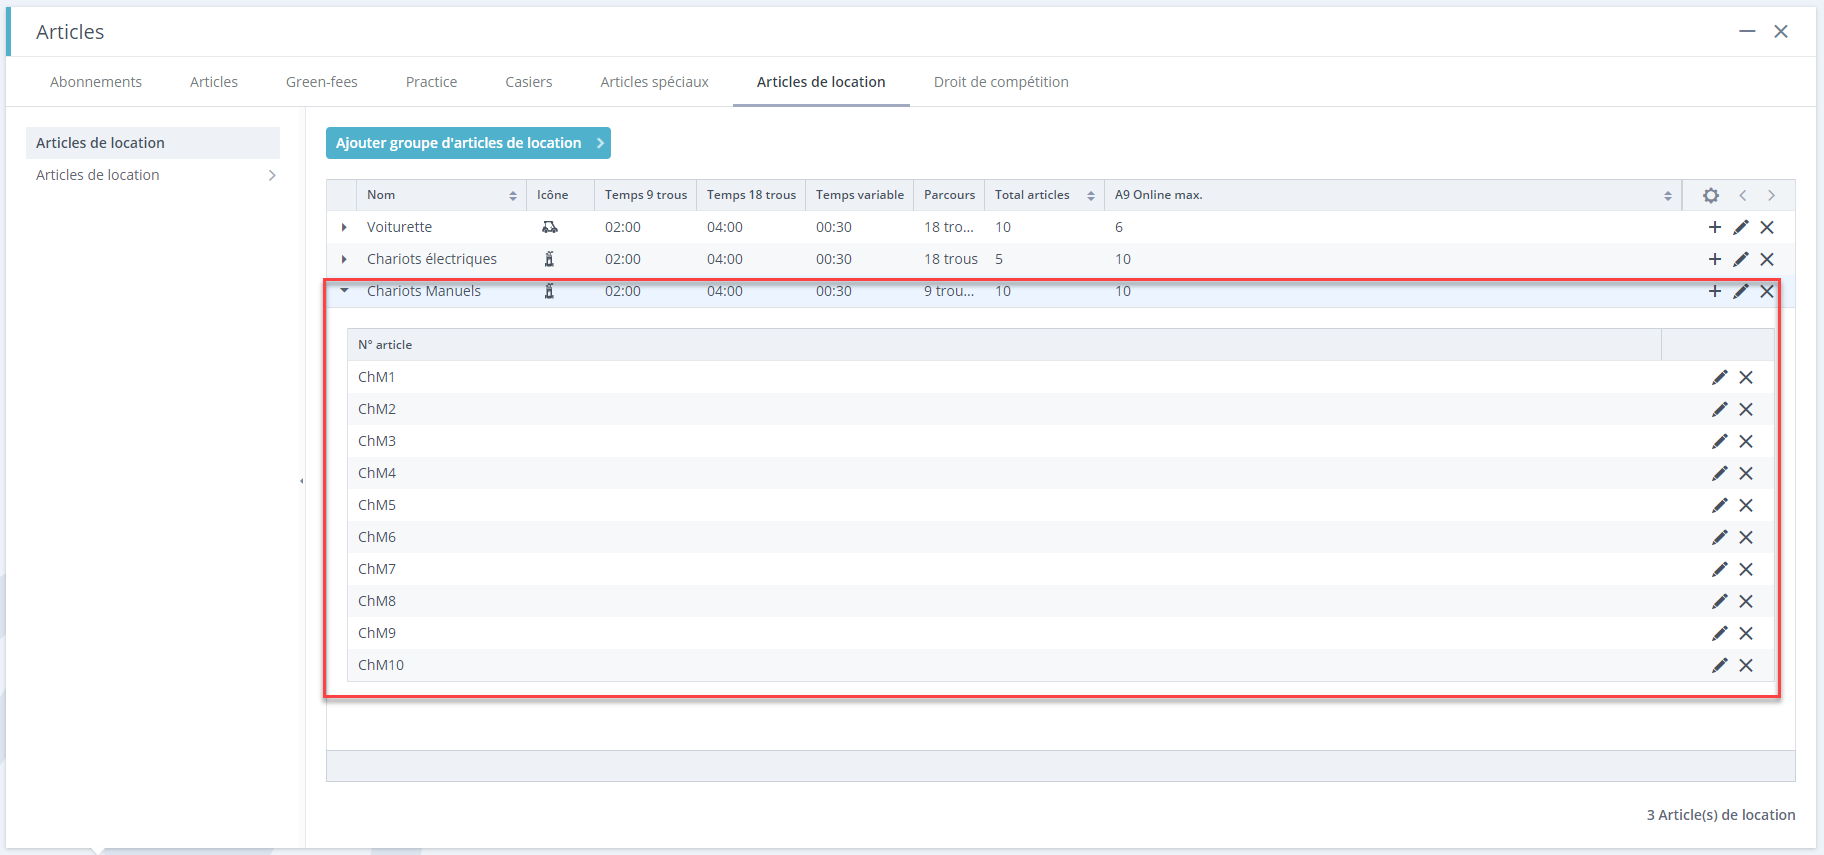Click the golf cart icon for Voiturette
The height and width of the screenshot is (855, 1824).
(550, 227)
